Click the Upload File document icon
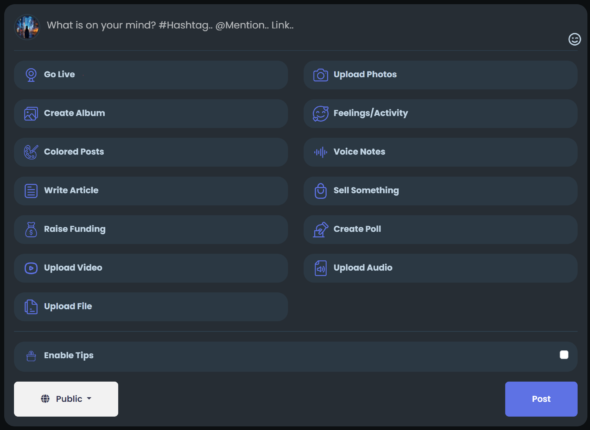The image size is (590, 430). click(31, 307)
